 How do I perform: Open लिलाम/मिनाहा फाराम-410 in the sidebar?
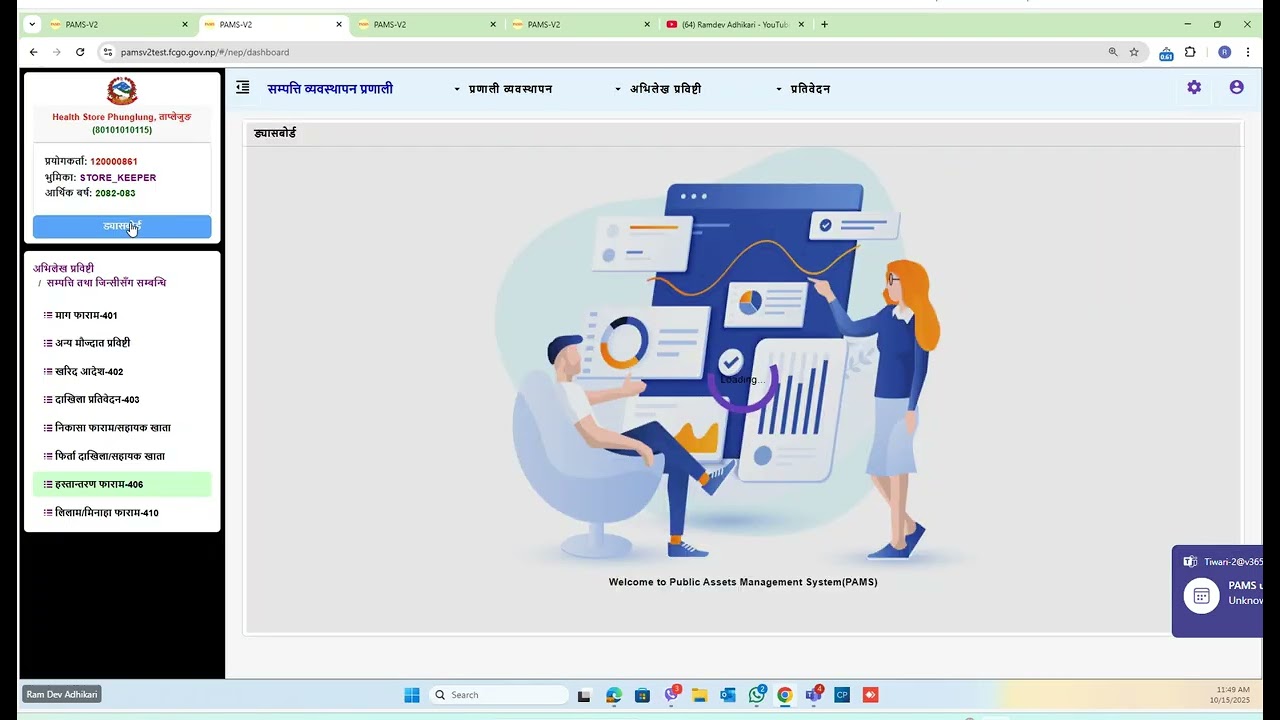click(122, 512)
